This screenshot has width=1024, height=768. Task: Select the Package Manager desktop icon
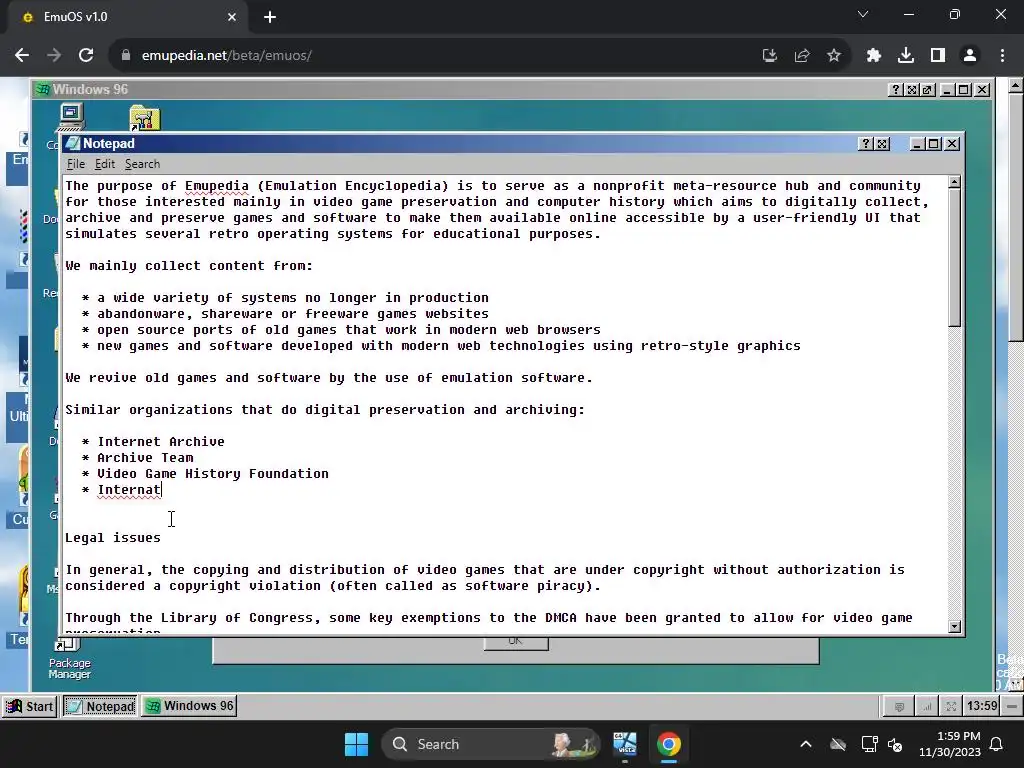coord(69,660)
